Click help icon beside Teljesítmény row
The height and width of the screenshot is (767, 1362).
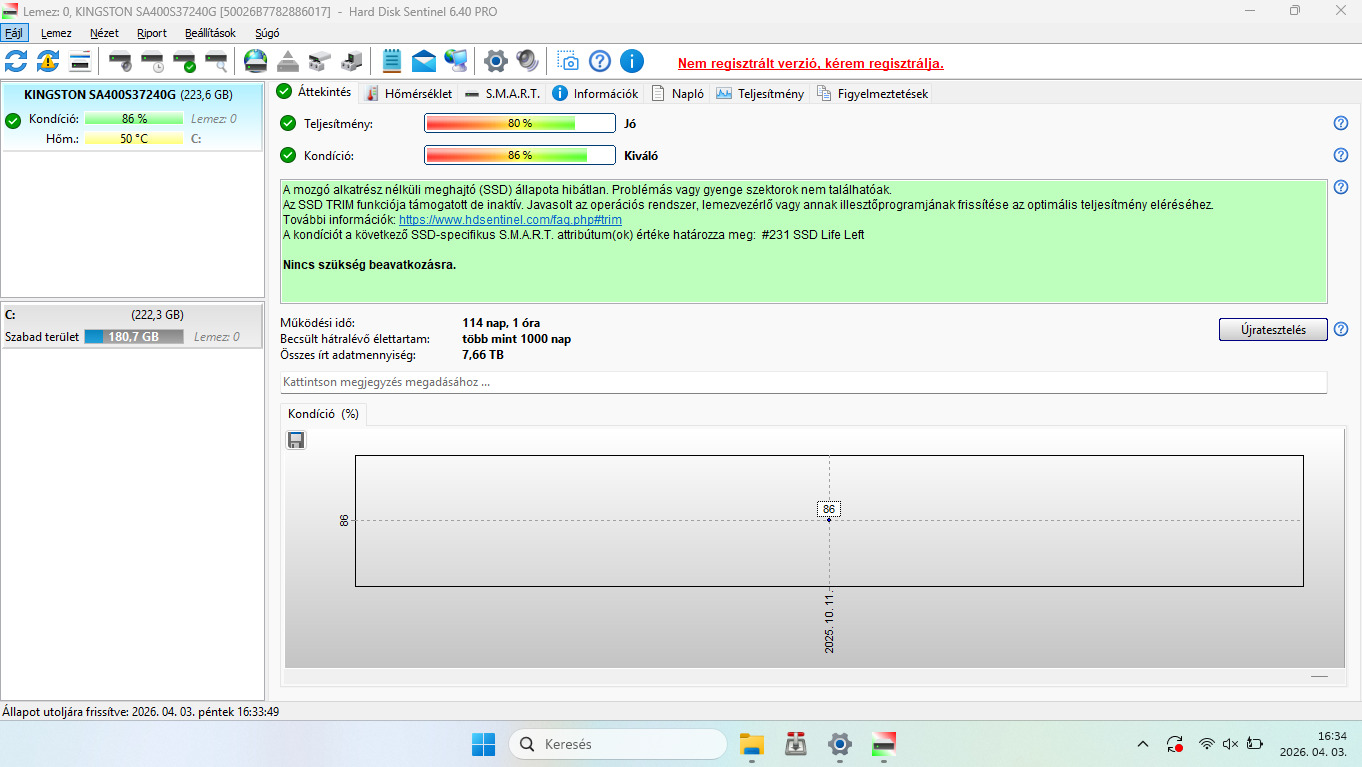click(x=1341, y=123)
